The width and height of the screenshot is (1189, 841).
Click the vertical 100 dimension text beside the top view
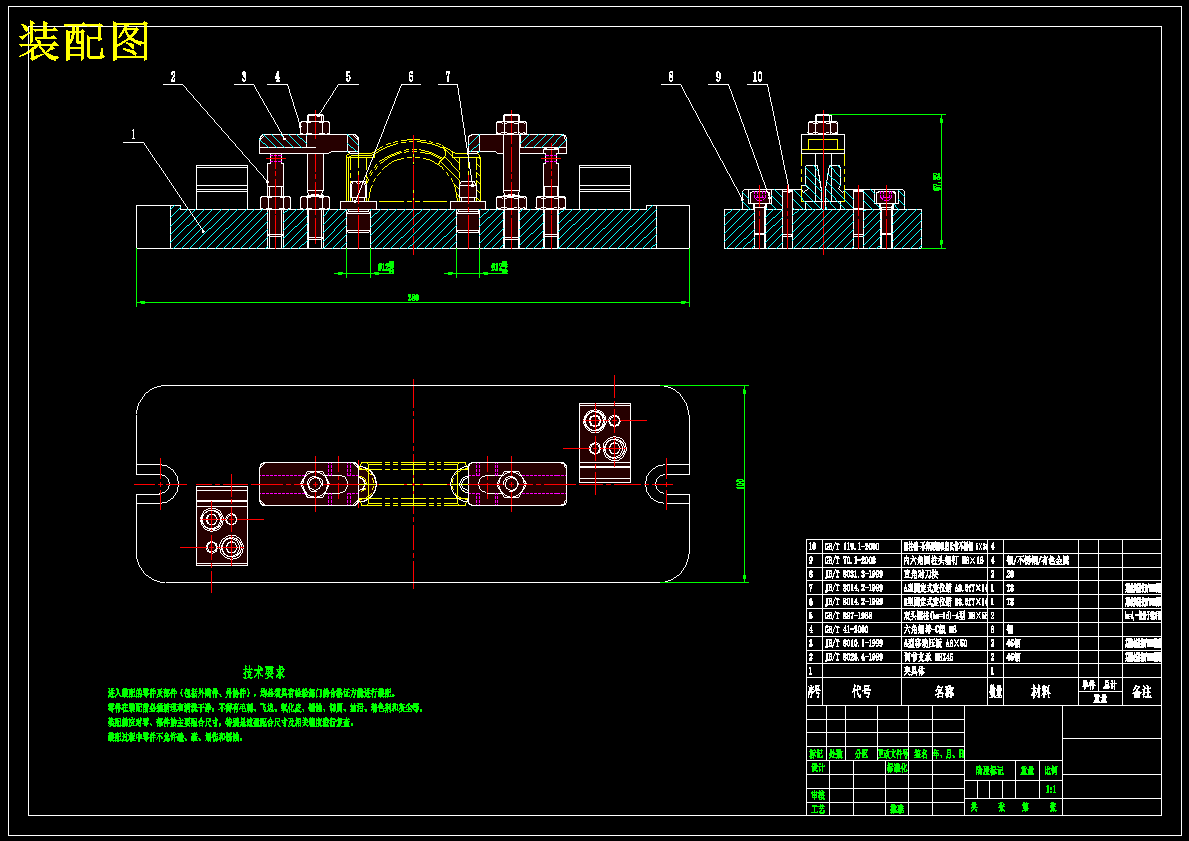(x=741, y=483)
